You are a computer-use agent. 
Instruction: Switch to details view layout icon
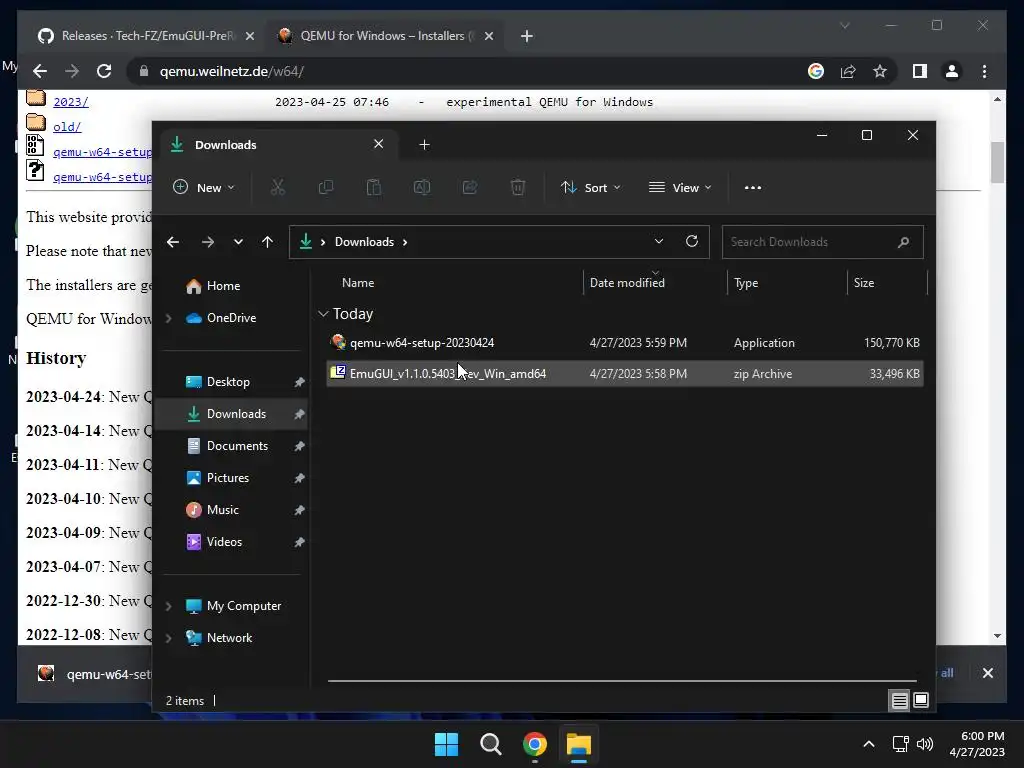point(899,701)
